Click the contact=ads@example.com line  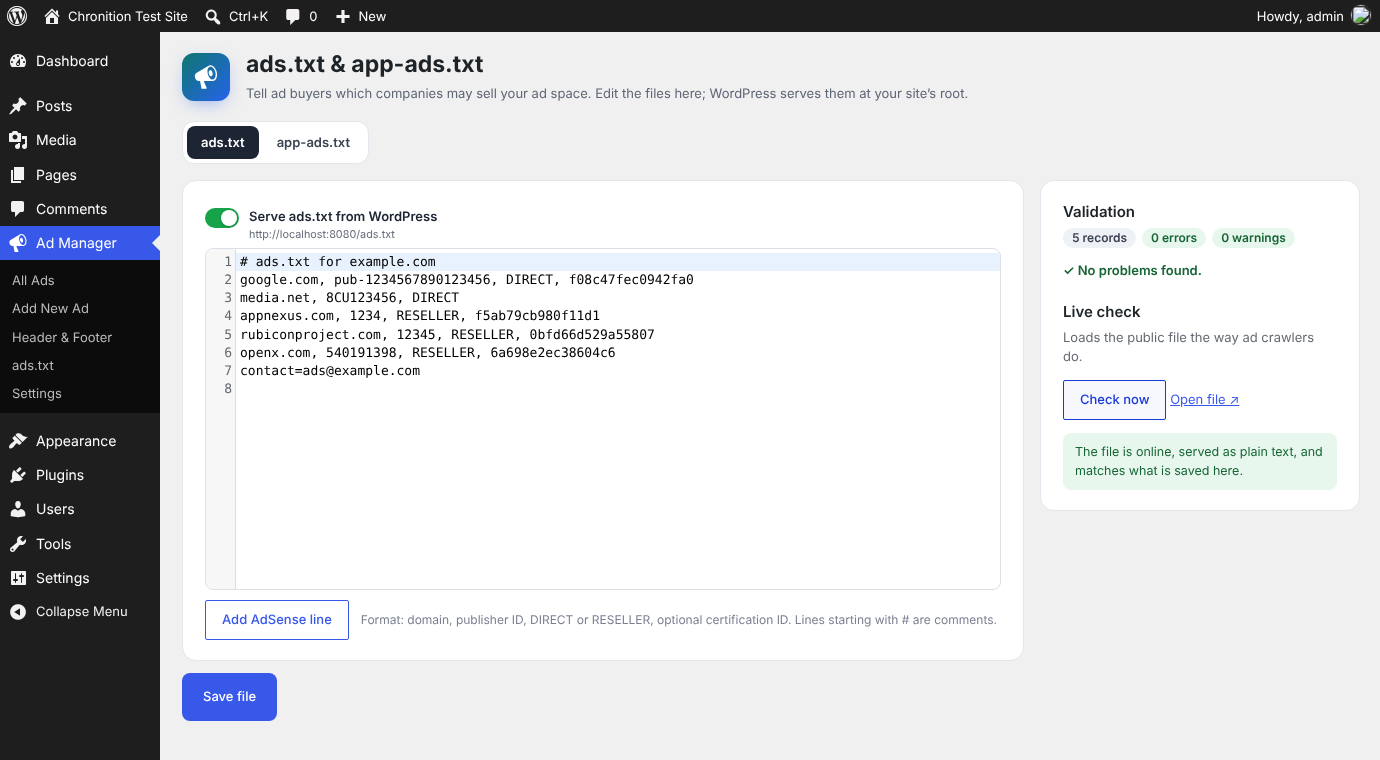330,371
